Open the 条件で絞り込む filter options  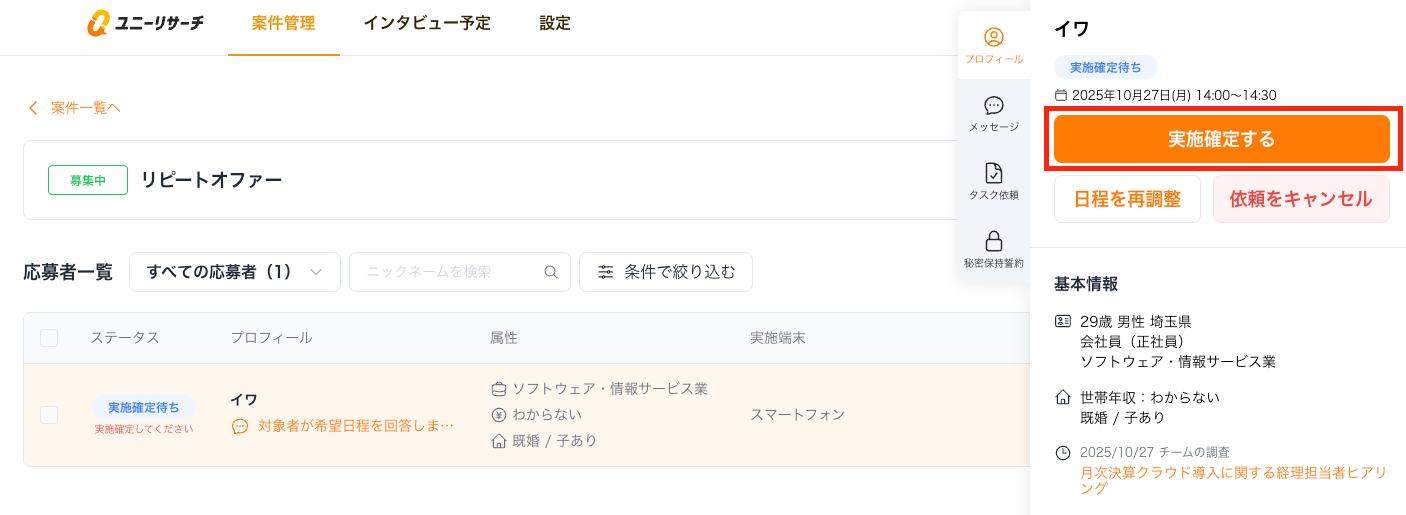coord(666,272)
